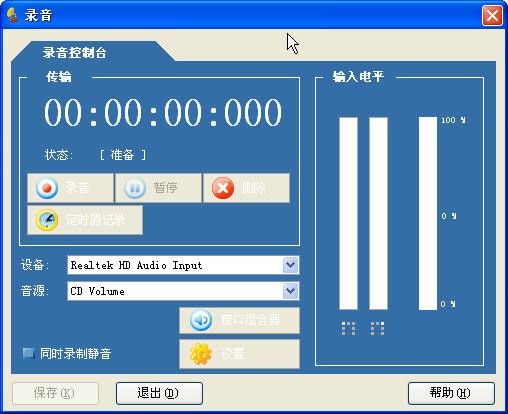
Task: Close the 录音 window
Action: tap(492, 15)
